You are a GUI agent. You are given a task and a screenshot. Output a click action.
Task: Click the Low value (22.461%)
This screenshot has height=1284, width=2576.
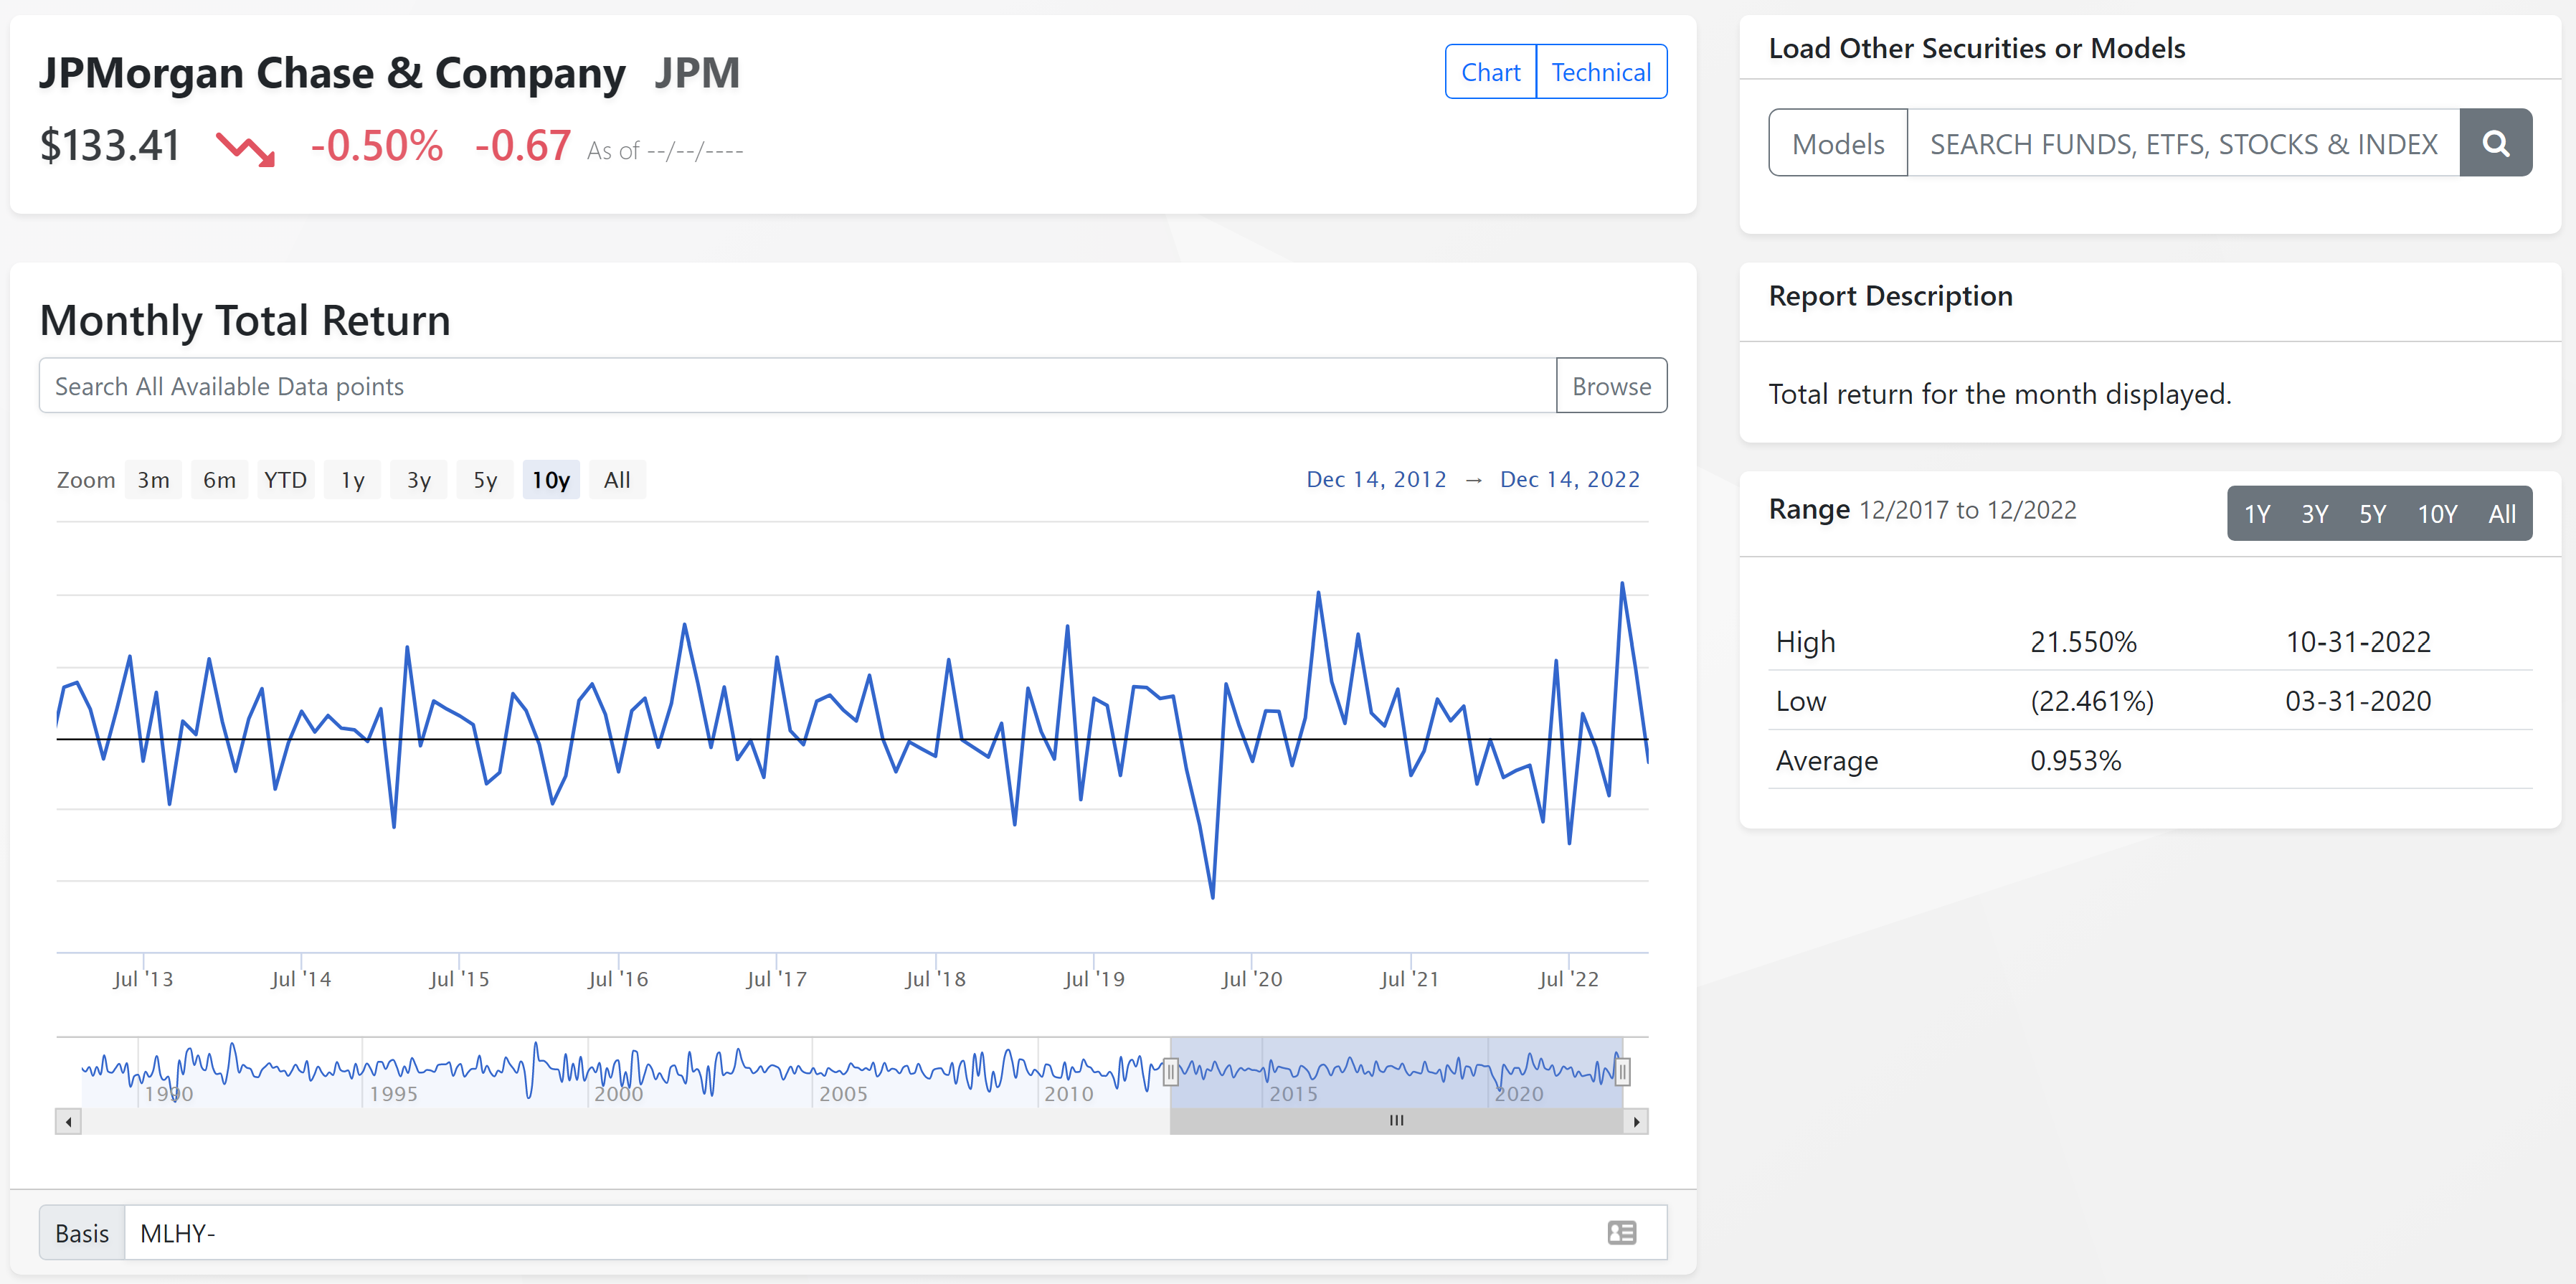(x=2091, y=701)
